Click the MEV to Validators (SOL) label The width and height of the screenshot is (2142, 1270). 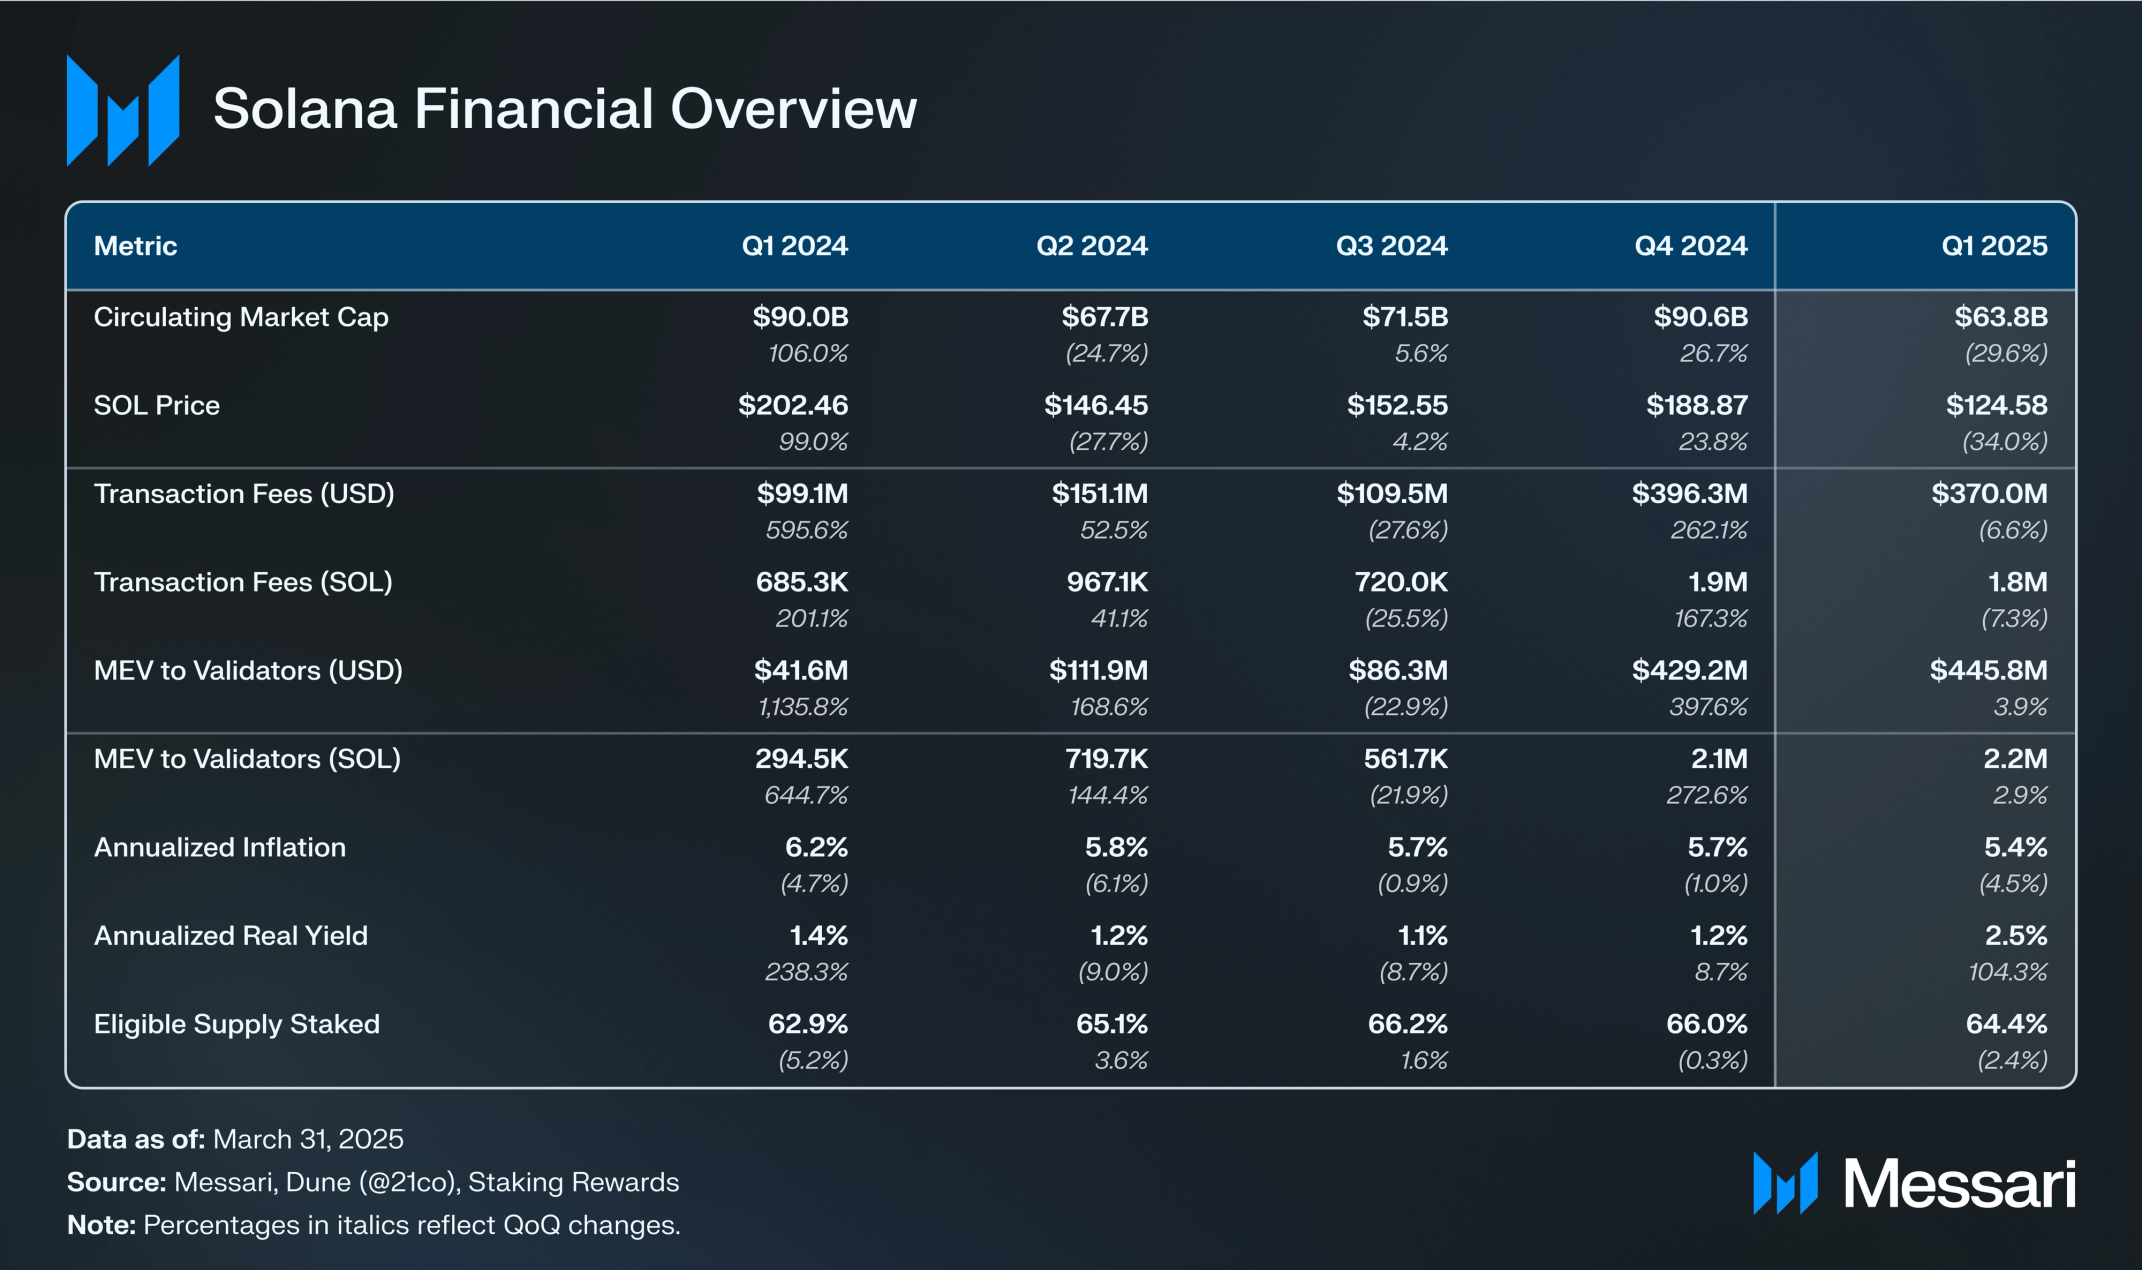tap(247, 759)
